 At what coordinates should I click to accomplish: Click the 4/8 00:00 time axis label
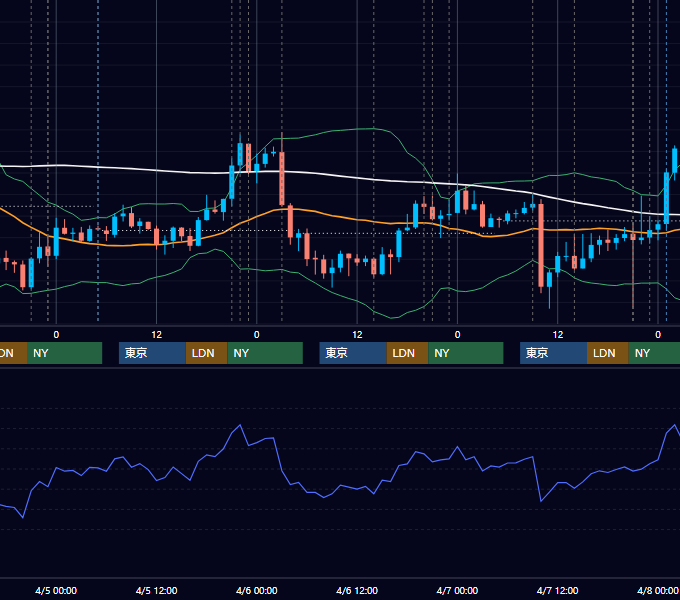click(x=658, y=590)
